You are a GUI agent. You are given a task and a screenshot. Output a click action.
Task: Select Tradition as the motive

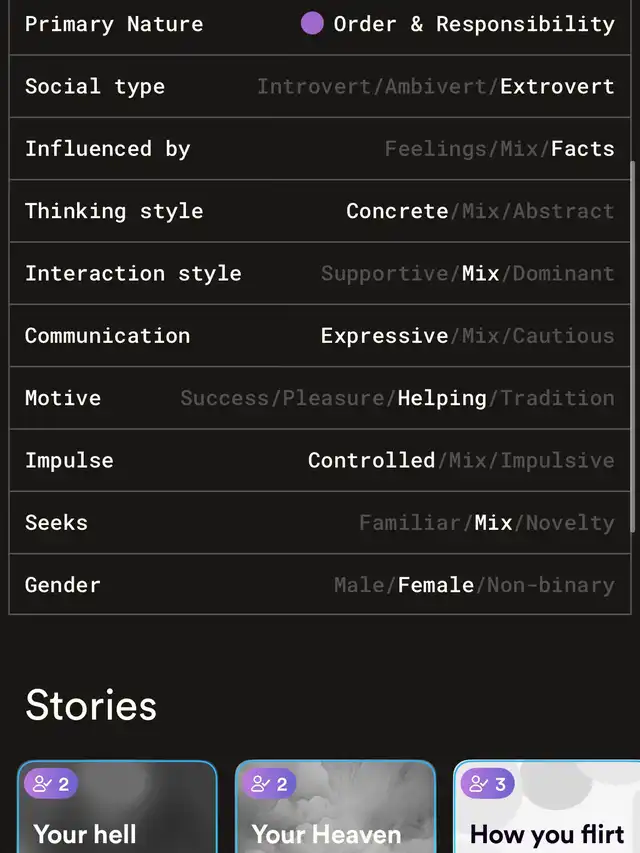[x=558, y=398]
